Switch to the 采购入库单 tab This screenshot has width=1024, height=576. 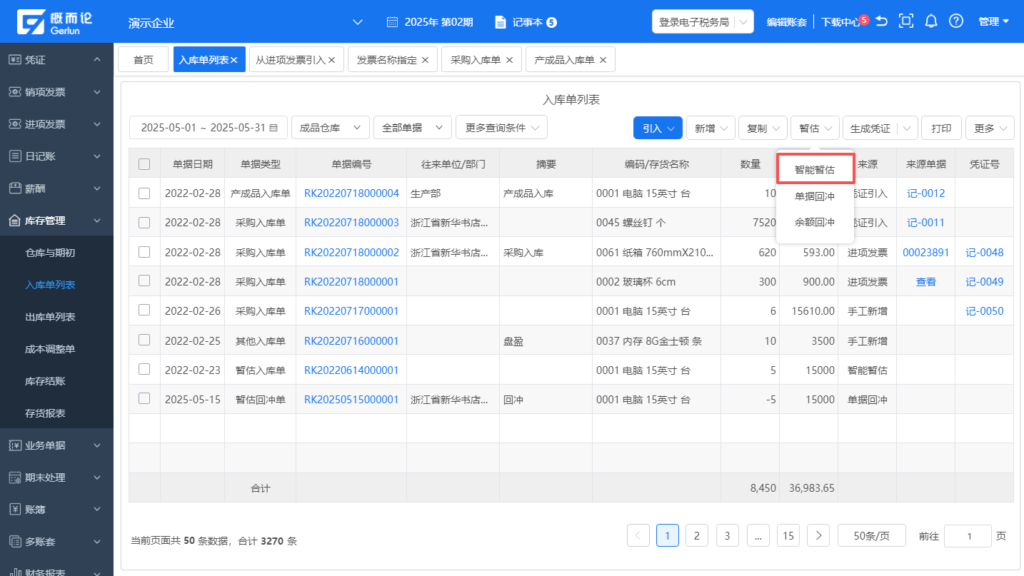coord(475,60)
